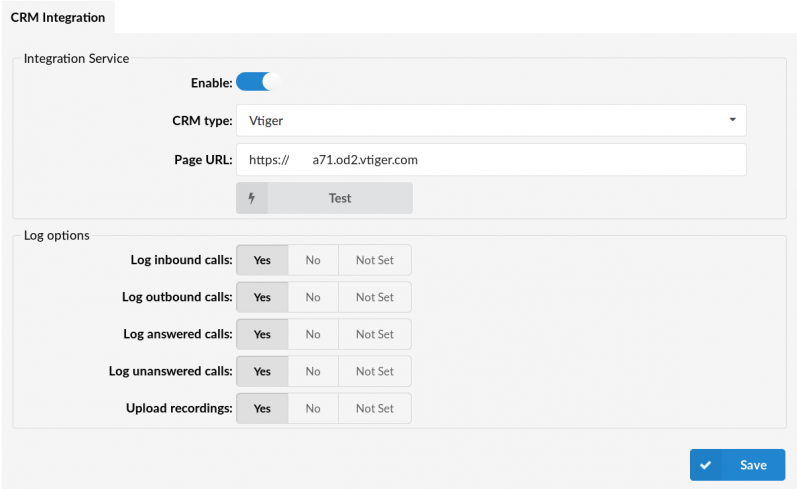The width and height of the screenshot is (797, 489).
Task: Click the checkmark icon on Save button
Action: click(706, 465)
